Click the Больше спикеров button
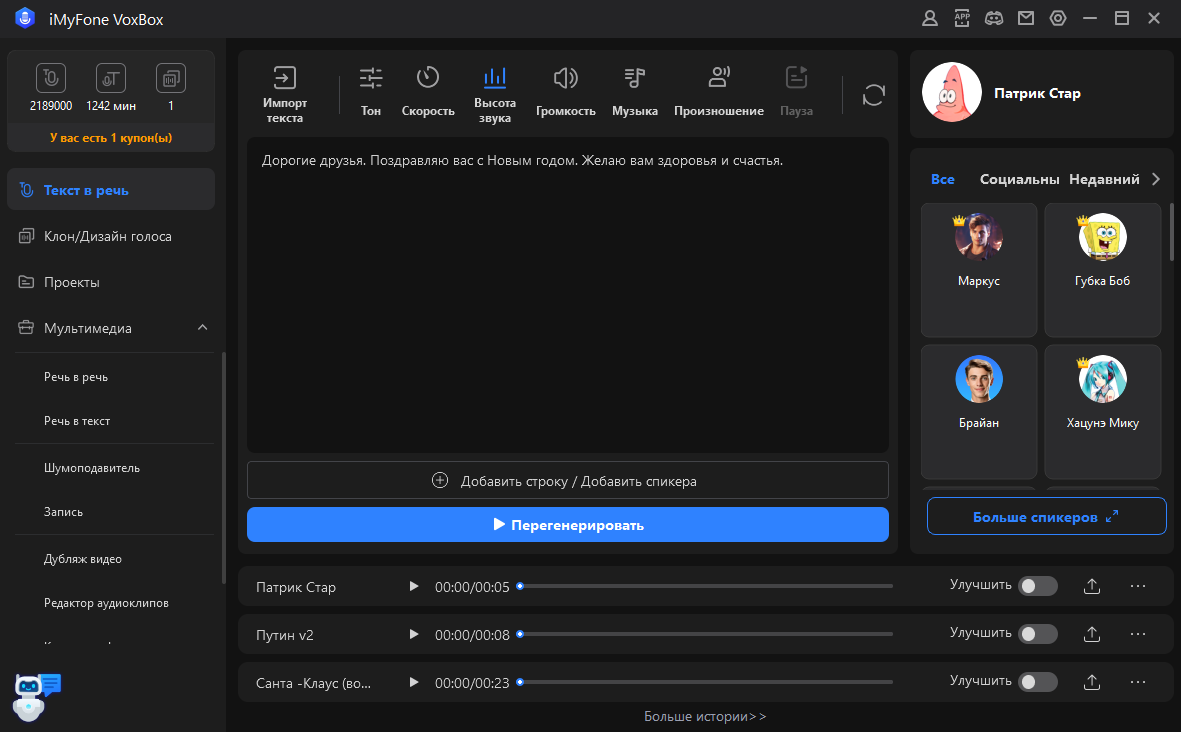Viewport: 1181px width, 732px height. coord(1046,517)
